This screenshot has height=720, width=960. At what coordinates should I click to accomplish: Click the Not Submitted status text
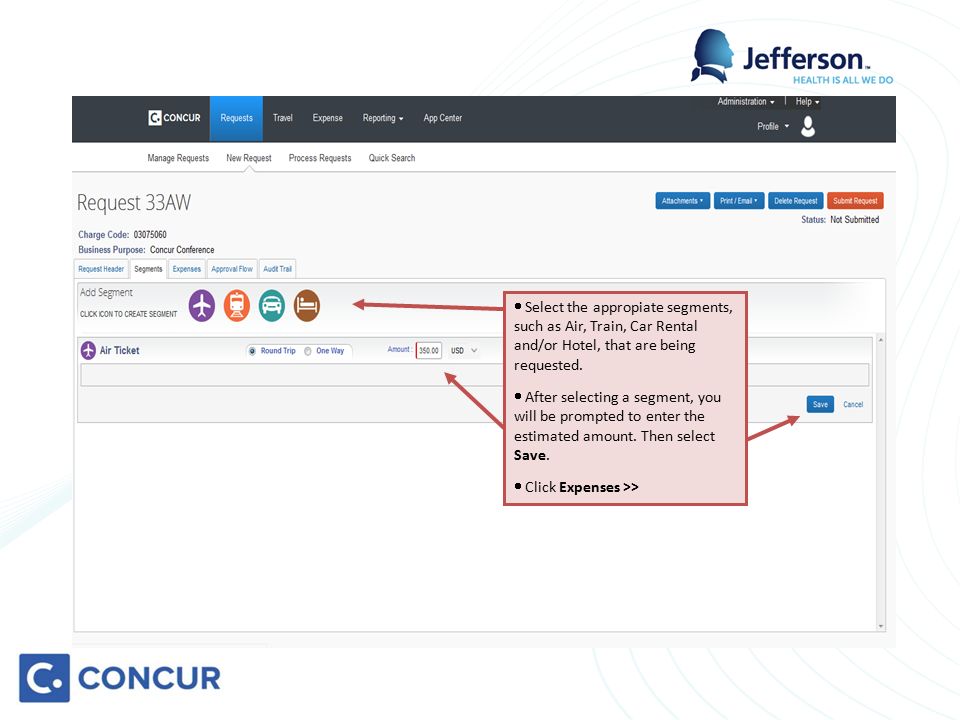coord(855,219)
